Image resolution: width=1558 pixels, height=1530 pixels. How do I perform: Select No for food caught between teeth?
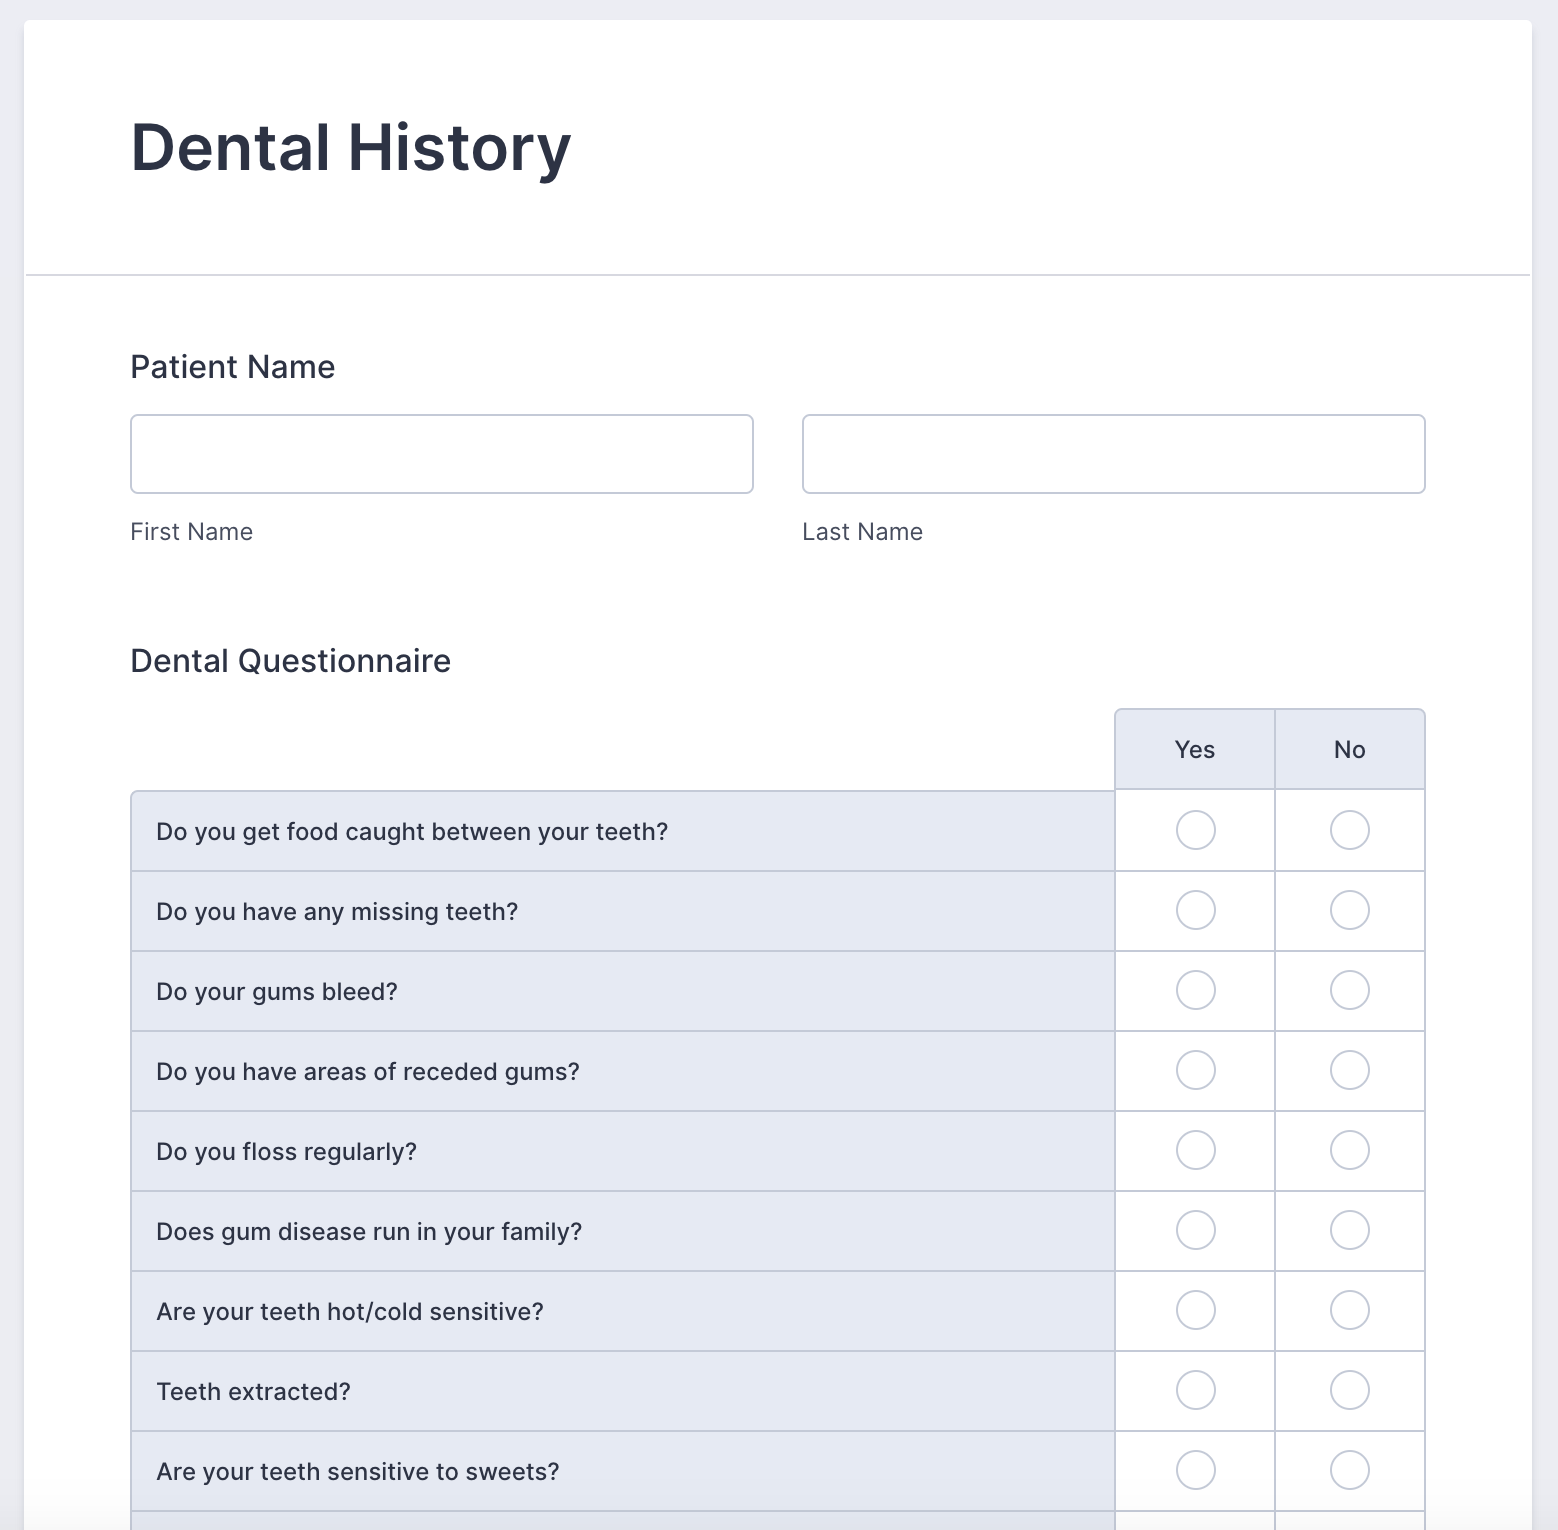[x=1349, y=830]
